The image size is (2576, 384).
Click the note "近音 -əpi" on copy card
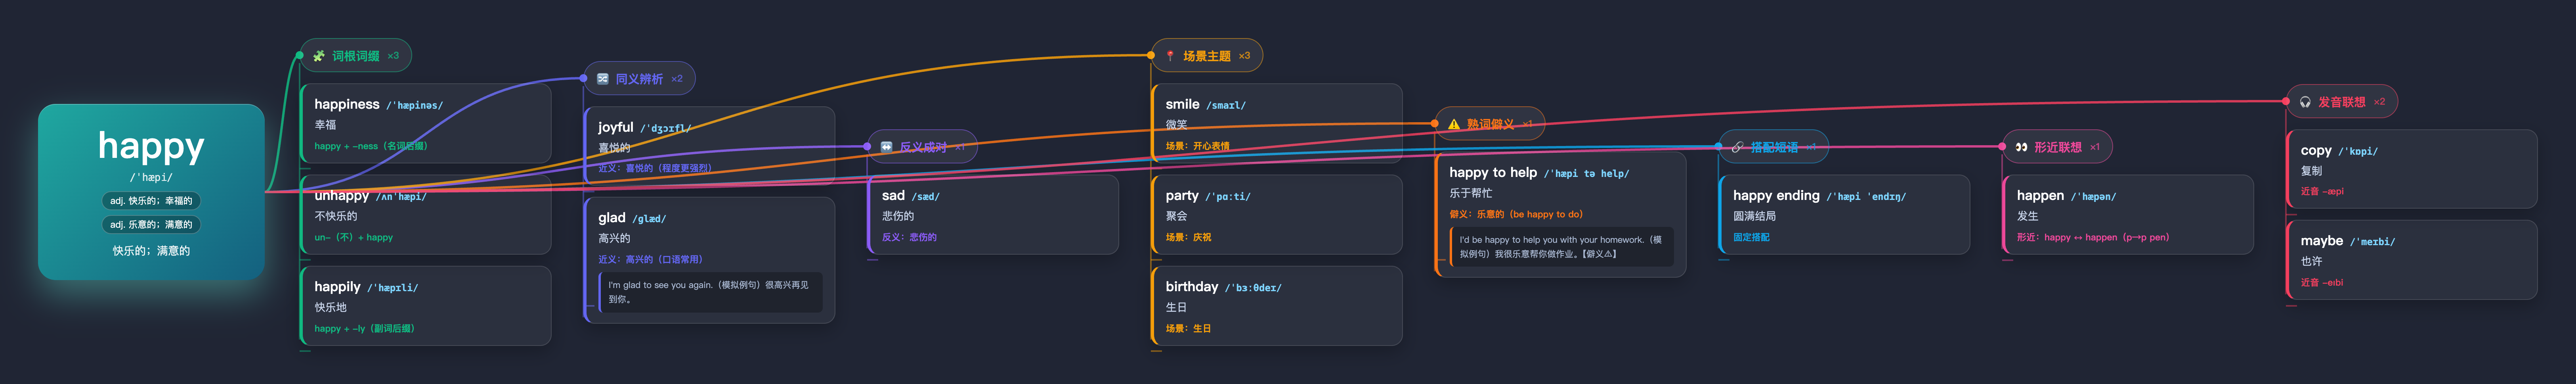pos(2322,192)
